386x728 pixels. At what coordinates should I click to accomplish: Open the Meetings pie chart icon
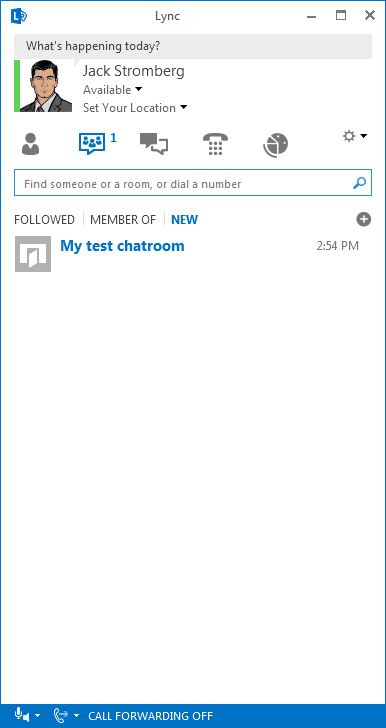pos(275,145)
